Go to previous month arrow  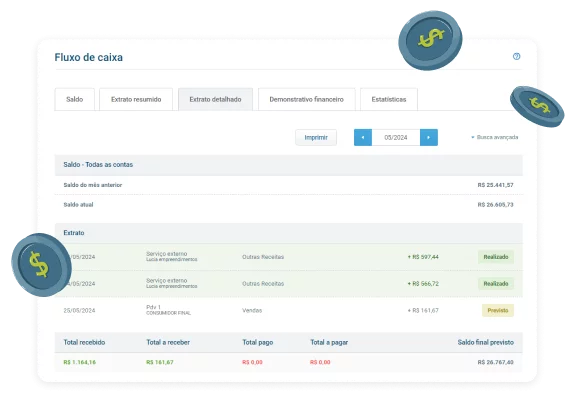tap(363, 137)
